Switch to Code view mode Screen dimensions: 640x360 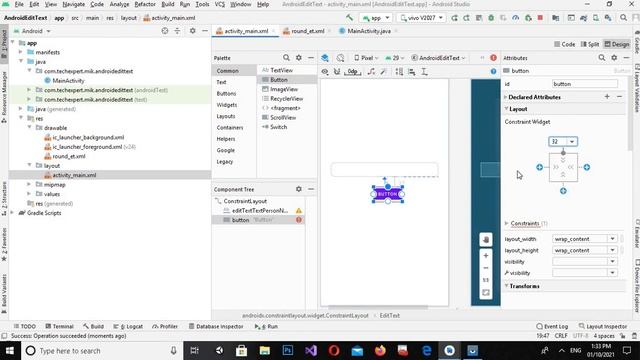(564, 44)
